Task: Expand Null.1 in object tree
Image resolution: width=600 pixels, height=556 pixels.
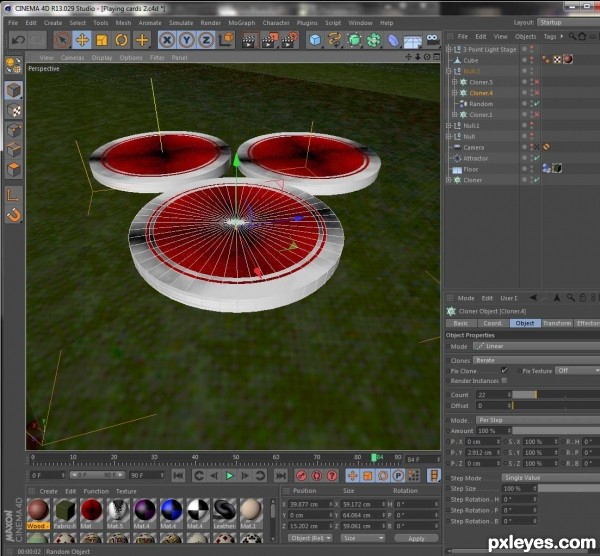Action: (x=448, y=126)
